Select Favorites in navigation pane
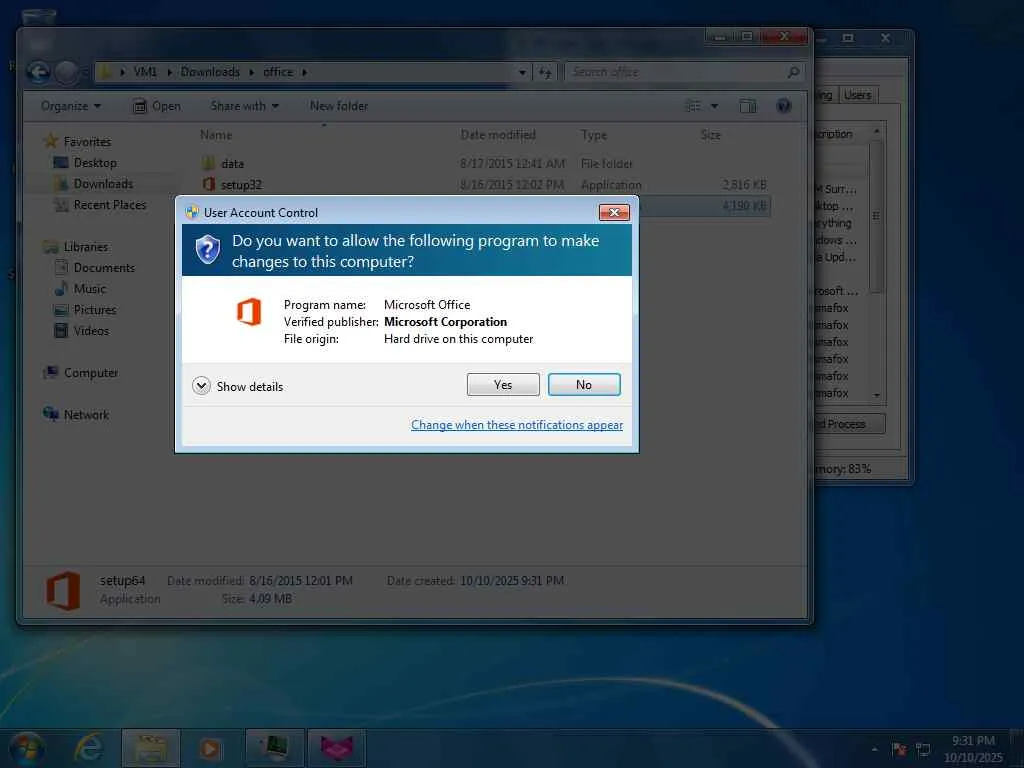 click(x=87, y=142)
